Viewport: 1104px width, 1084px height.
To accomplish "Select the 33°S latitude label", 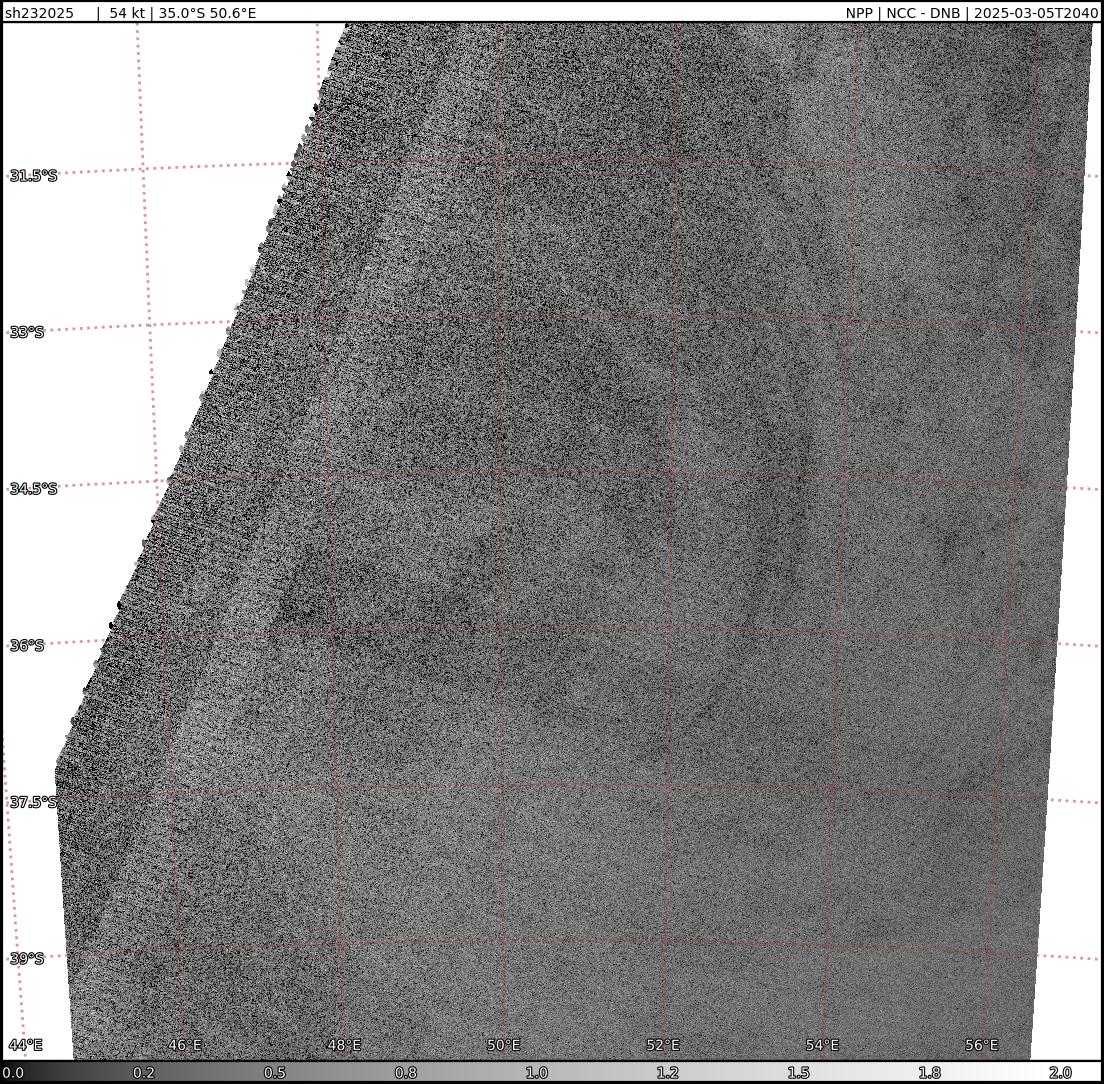I will point(27,332).
